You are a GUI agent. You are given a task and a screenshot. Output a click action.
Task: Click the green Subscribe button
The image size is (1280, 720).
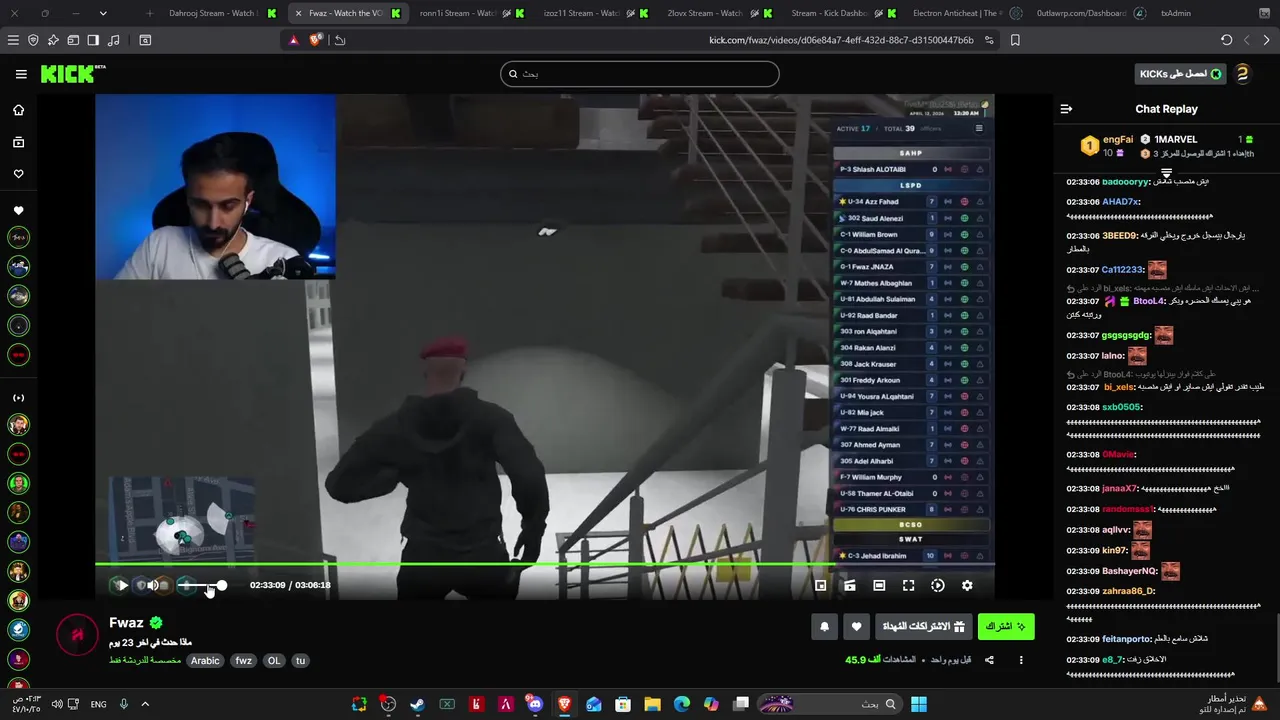tap(1006, 627)
